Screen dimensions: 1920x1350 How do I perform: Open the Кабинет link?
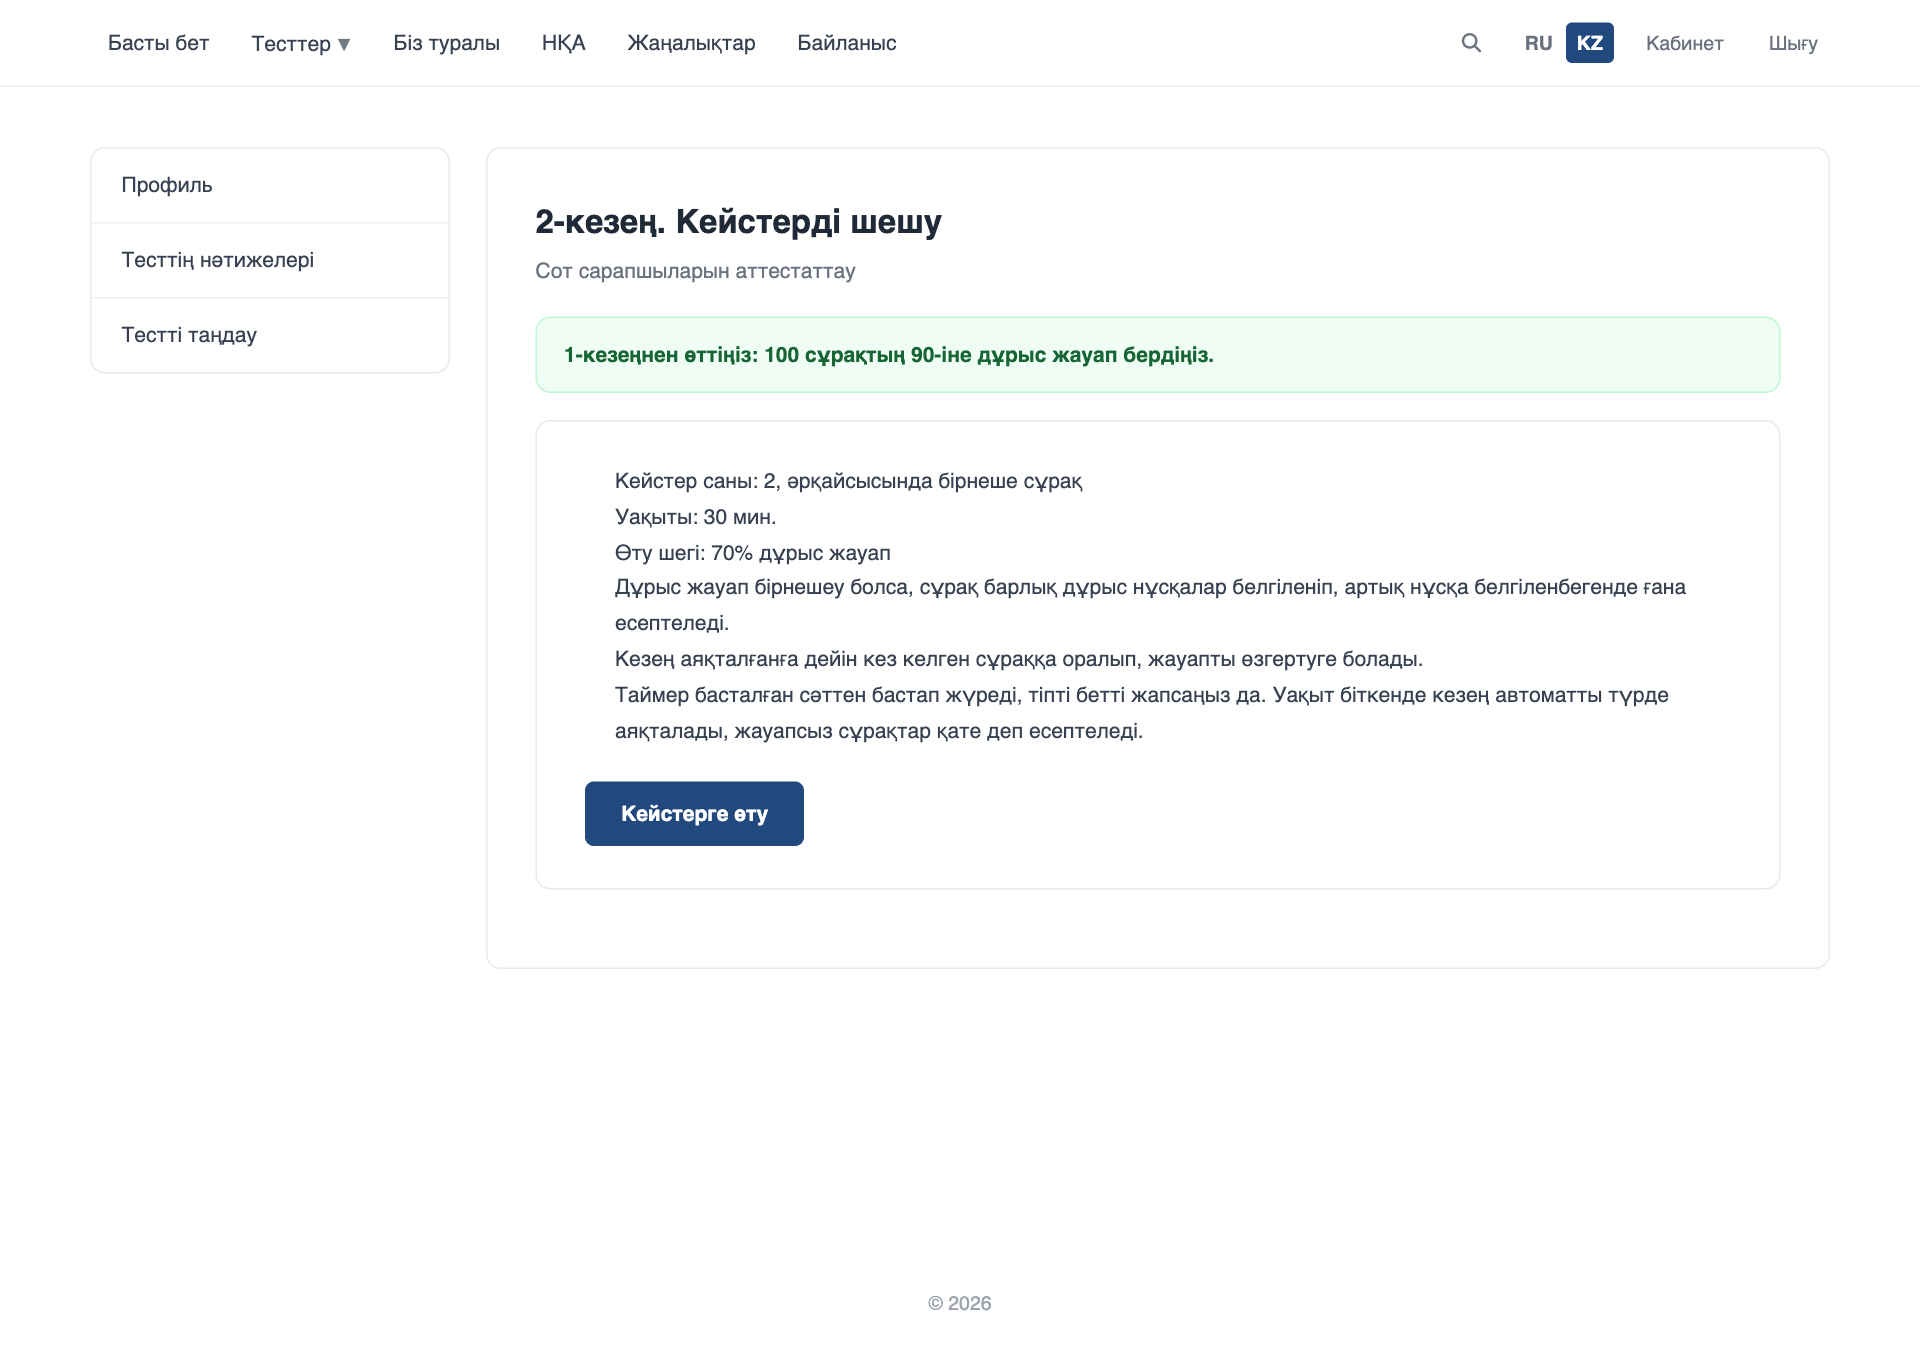pyautogui.click(x=1684, y=43)
